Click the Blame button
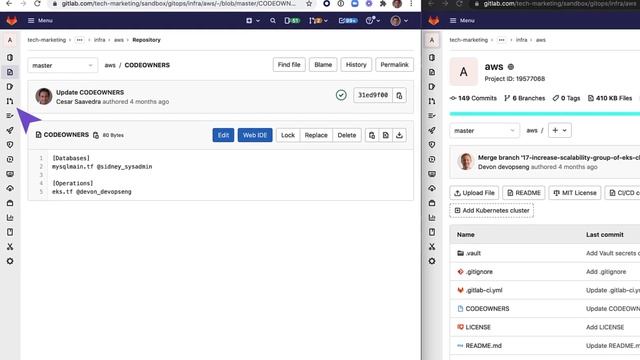The image size is (640, 360). [323, 65]
